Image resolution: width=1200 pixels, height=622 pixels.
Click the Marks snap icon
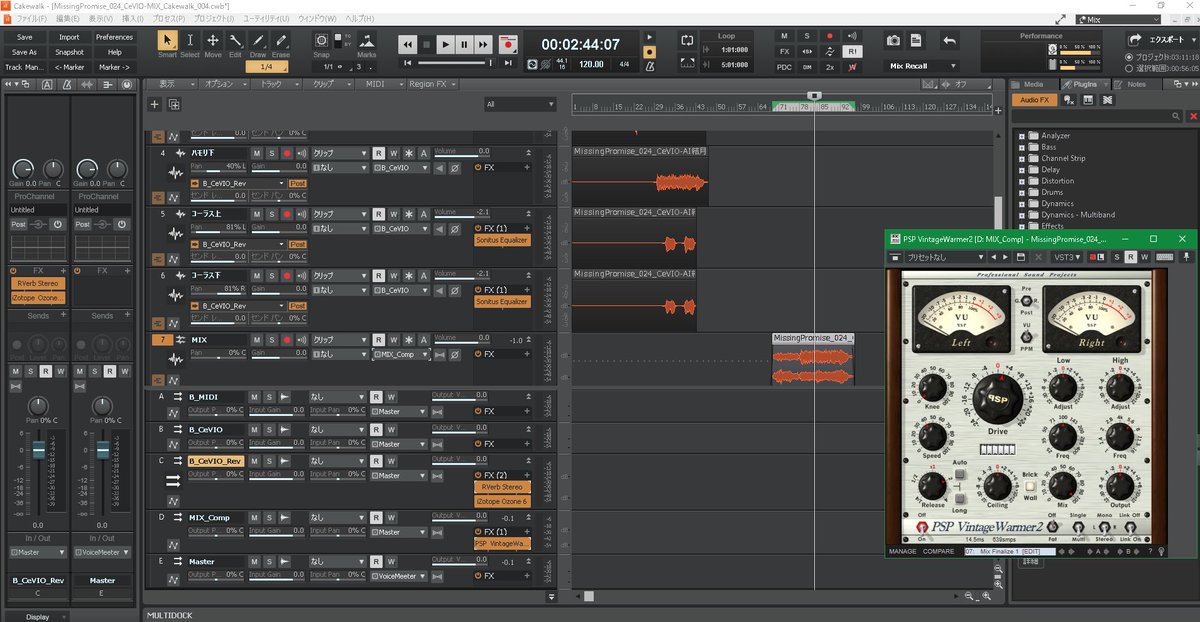367,40
